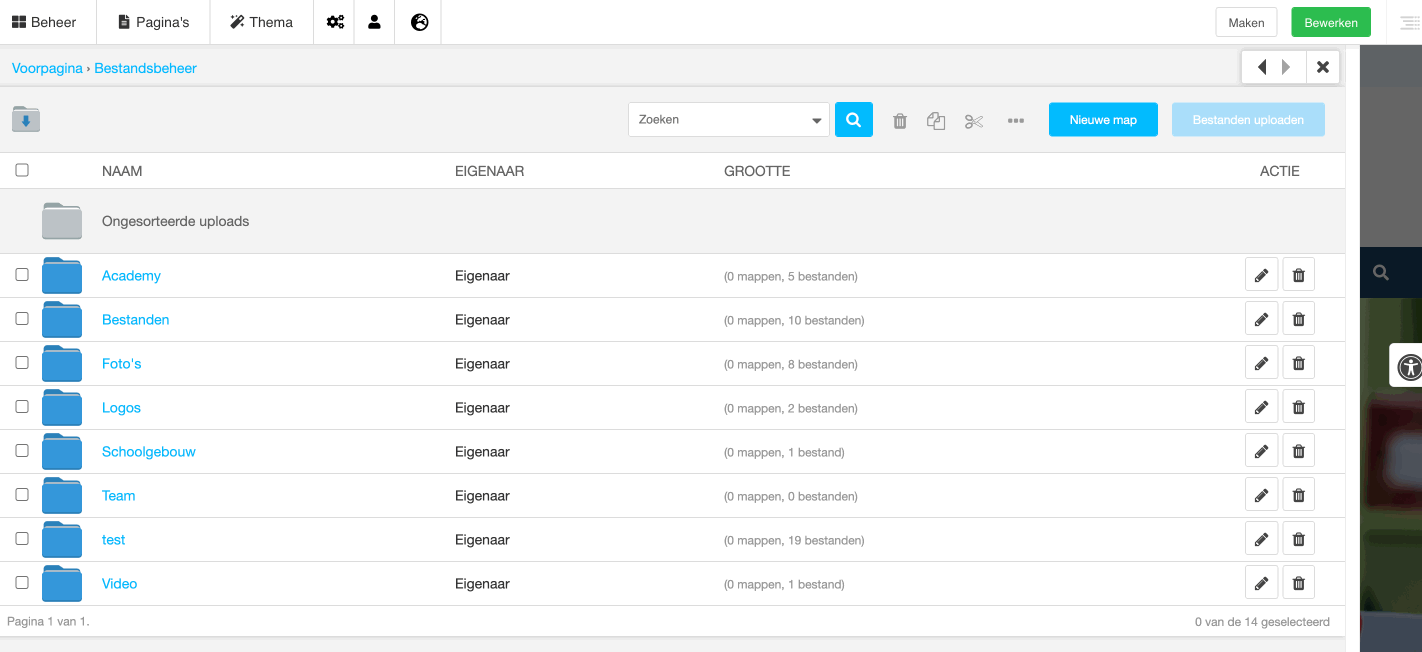Click the toolbar trash delete icon
The image size is (1422, 652).
pos(900,121)
